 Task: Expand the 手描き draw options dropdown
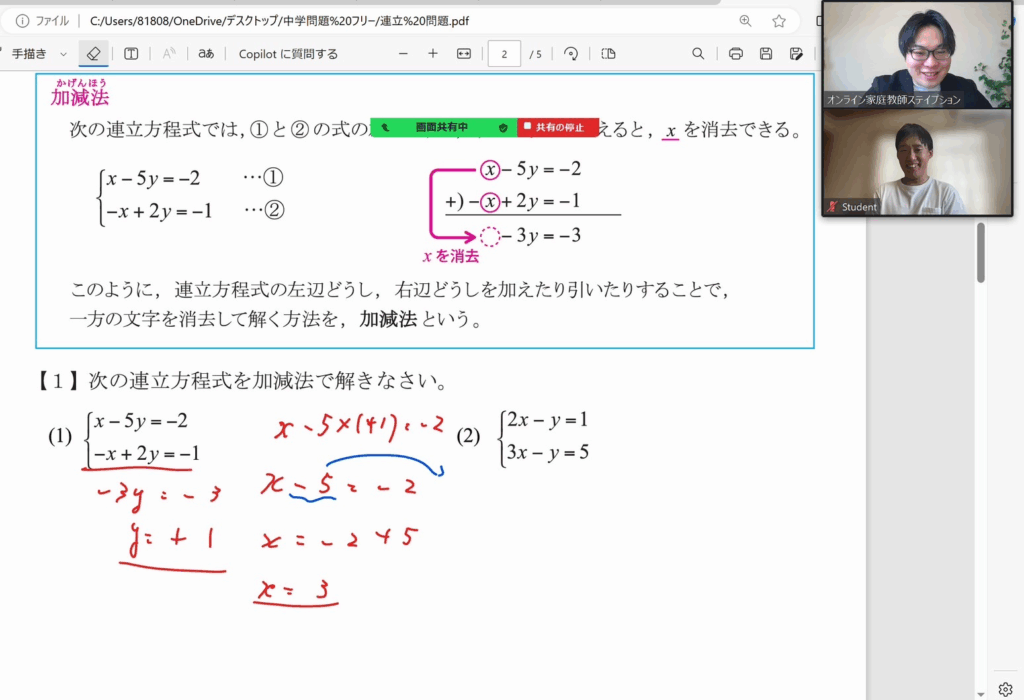(63, 54)
